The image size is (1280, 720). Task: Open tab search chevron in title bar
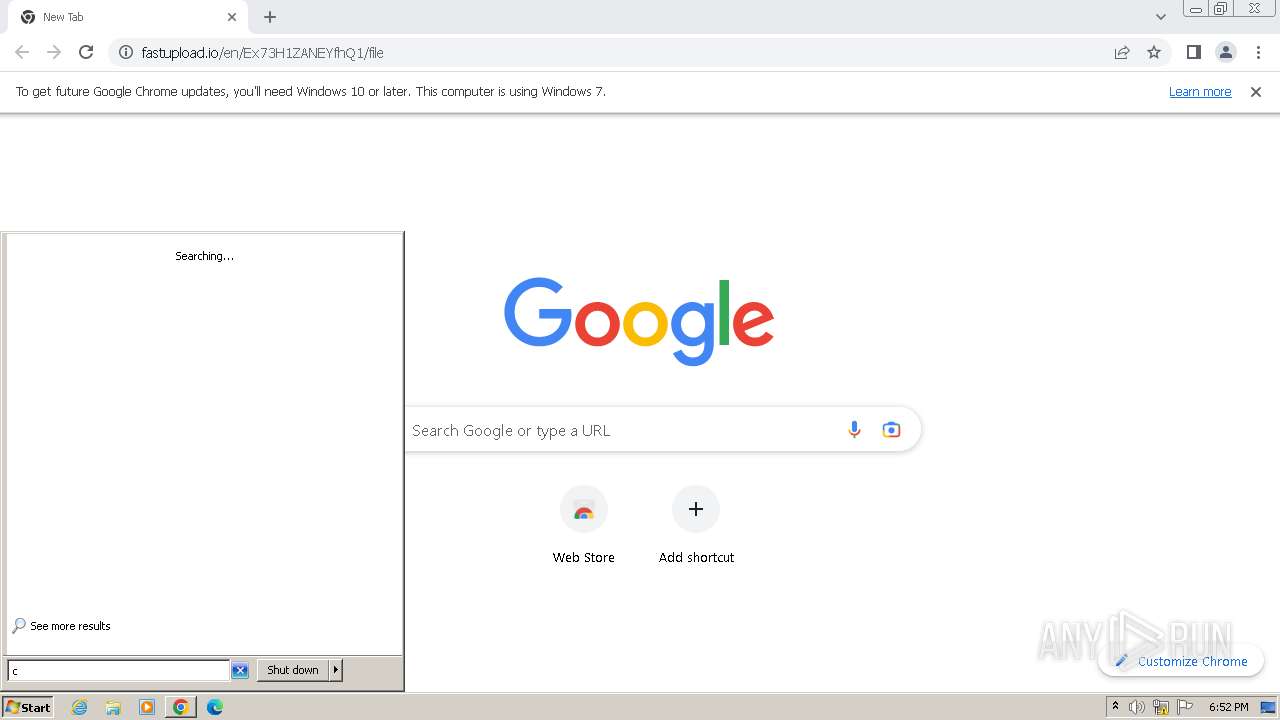point(1160,17)
